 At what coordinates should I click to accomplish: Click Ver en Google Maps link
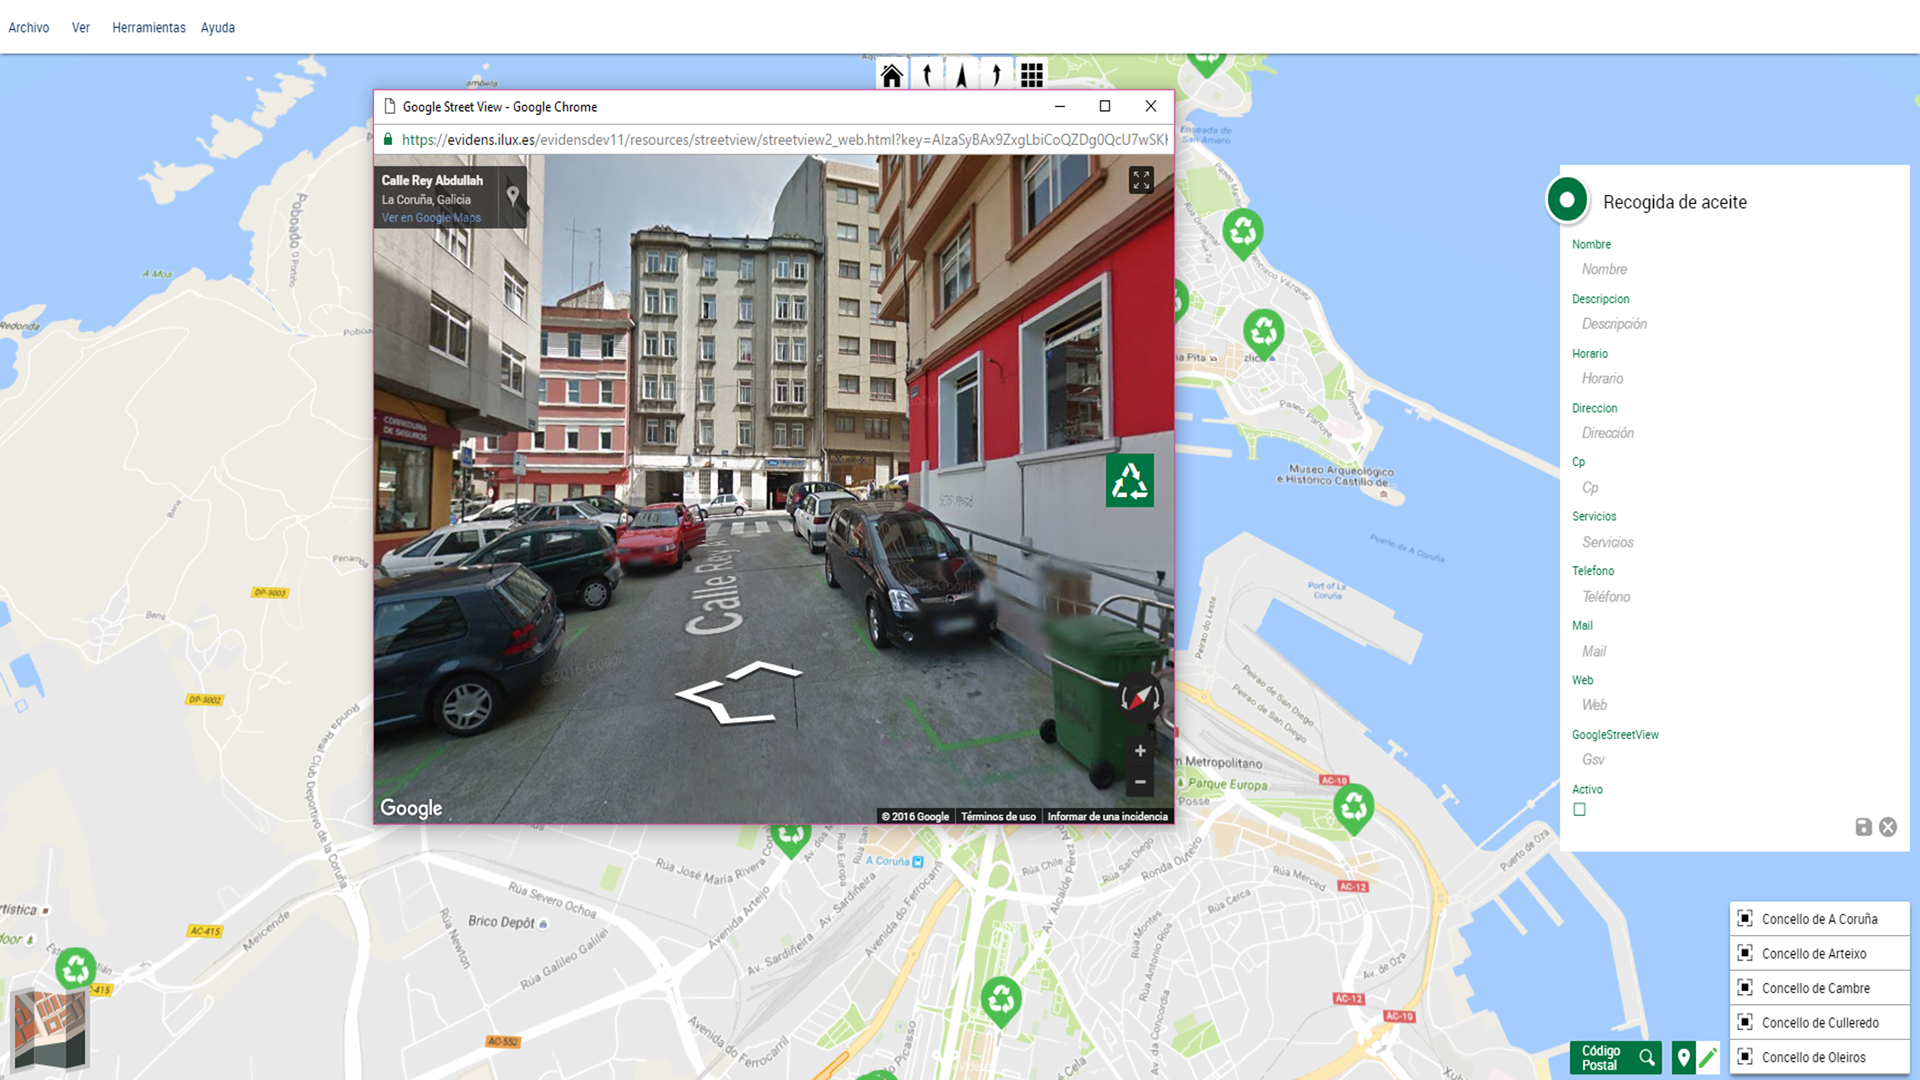tap(431, 218)
